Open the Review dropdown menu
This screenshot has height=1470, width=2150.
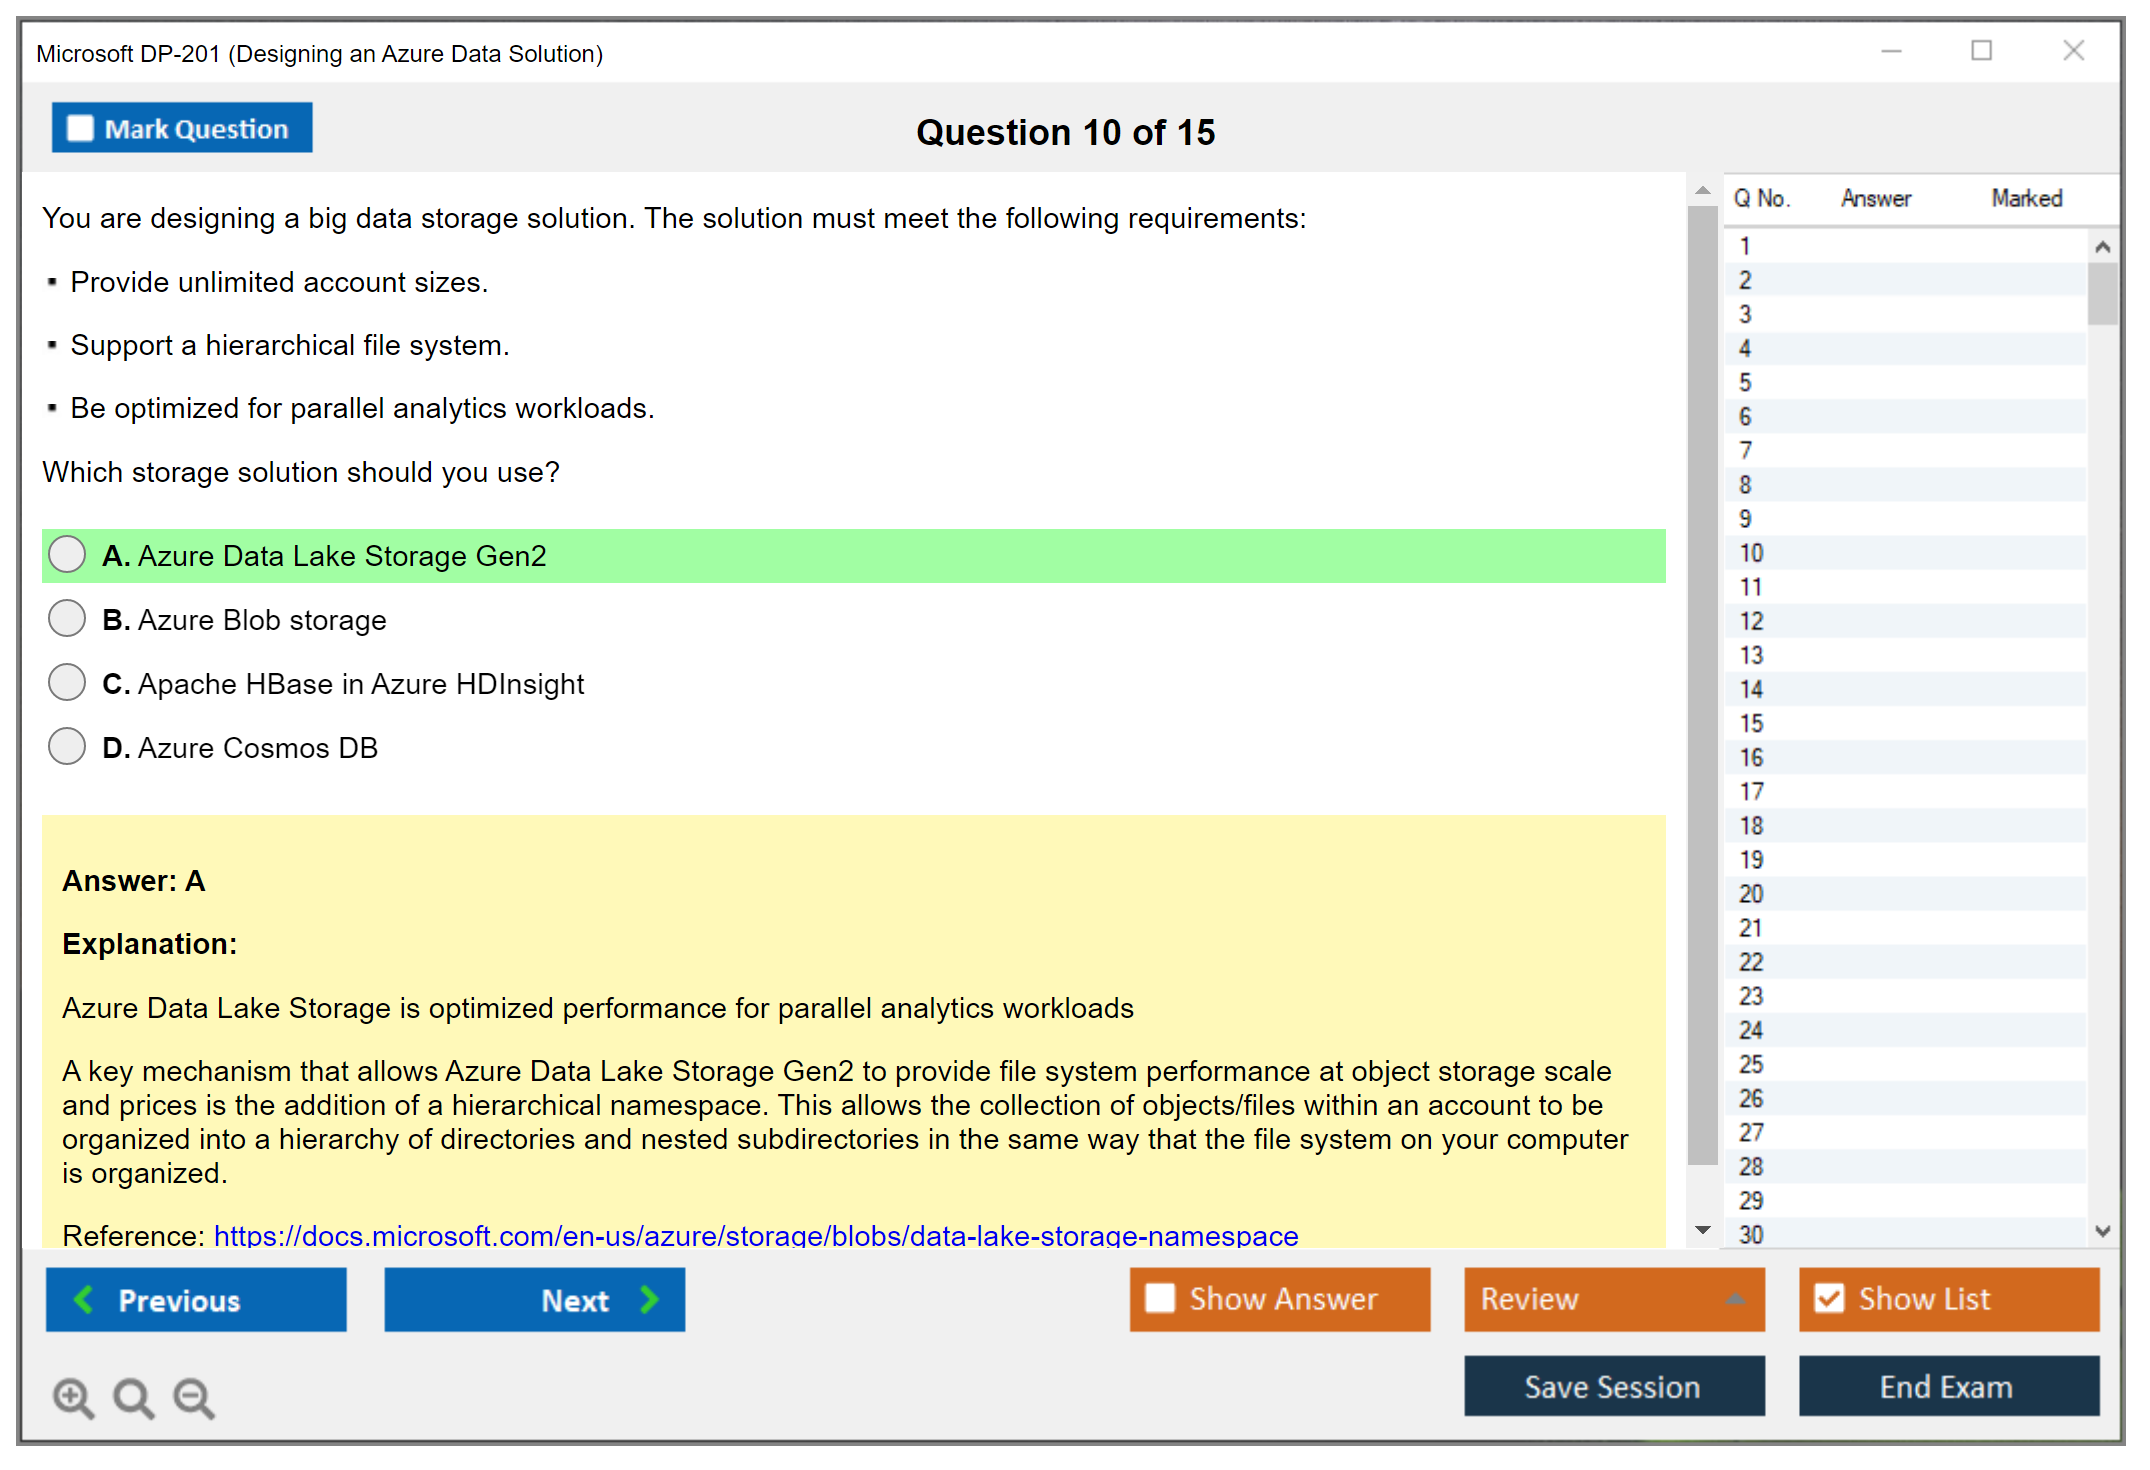(x=1736, y=1298)
